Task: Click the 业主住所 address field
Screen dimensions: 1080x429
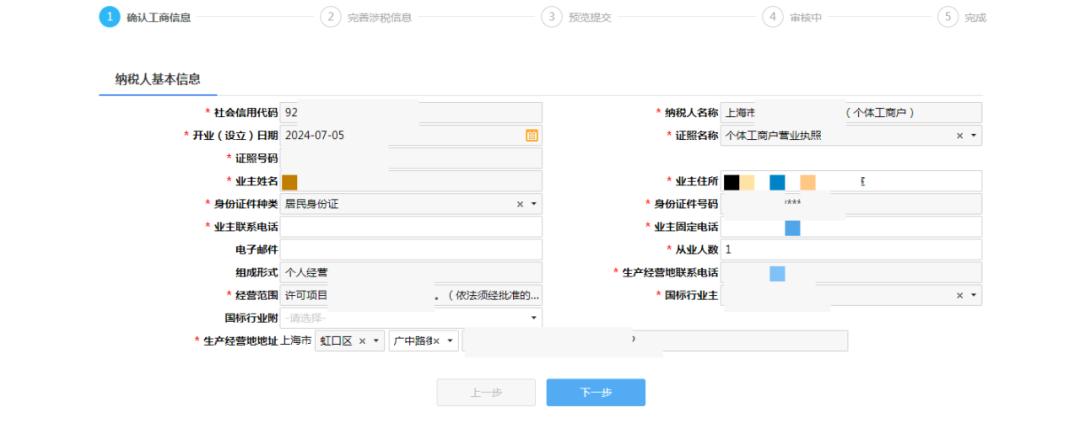Action: point(851,181)
